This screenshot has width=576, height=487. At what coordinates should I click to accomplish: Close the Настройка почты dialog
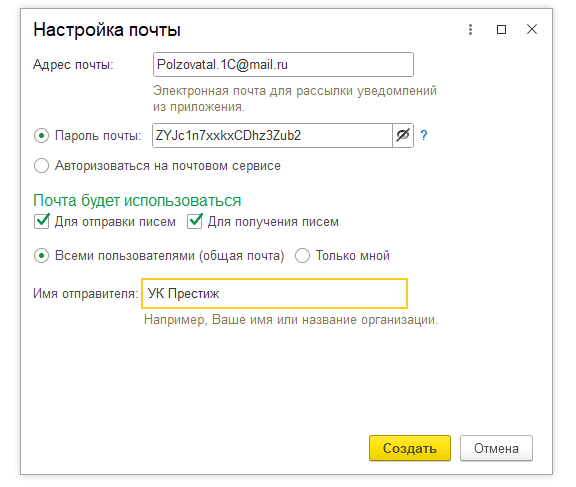point(532,29)
